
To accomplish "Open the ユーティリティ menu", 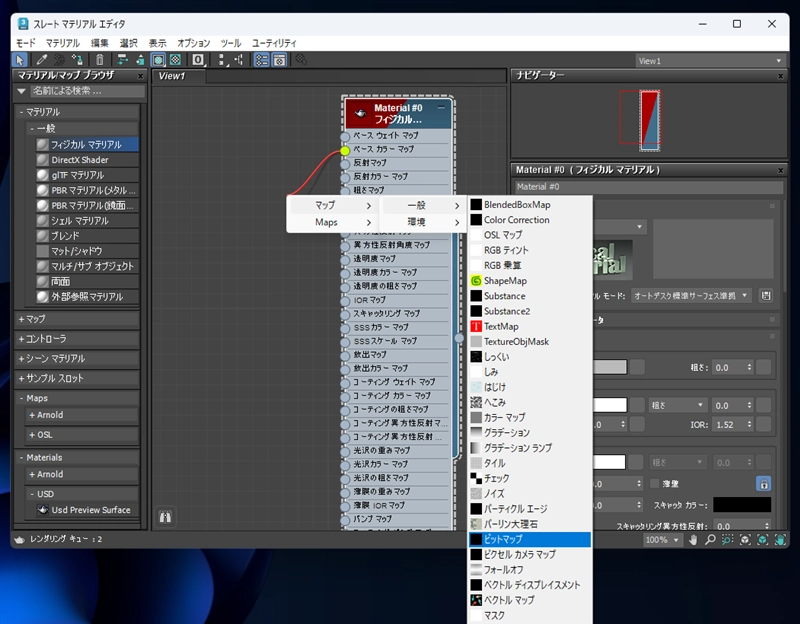I will (274, 43).
